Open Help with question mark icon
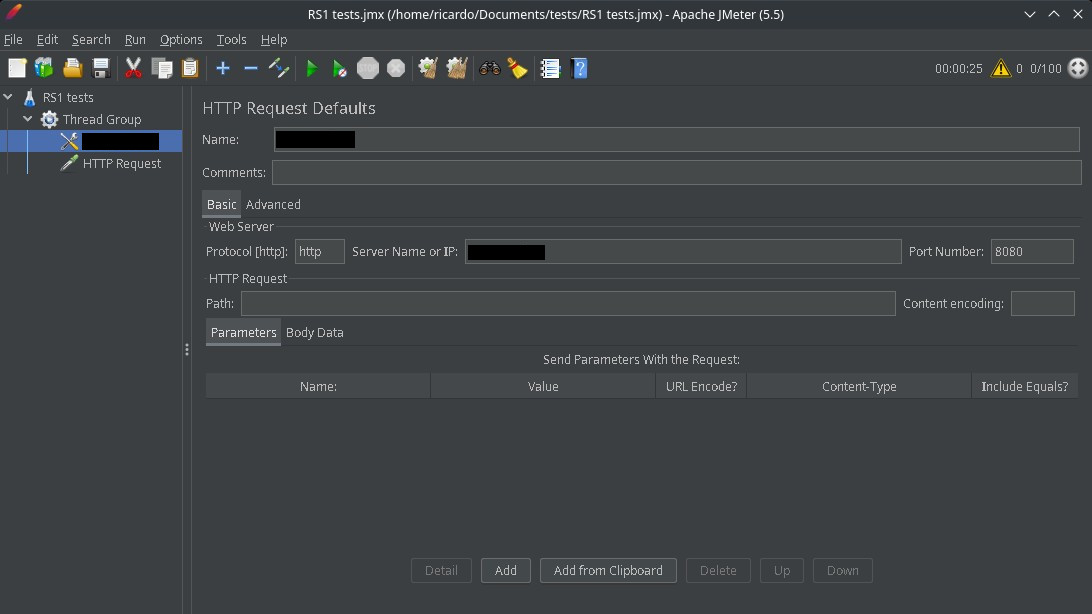Viewport: 1092px width, 614px height. pyautogui.click(x=579, y=68)
